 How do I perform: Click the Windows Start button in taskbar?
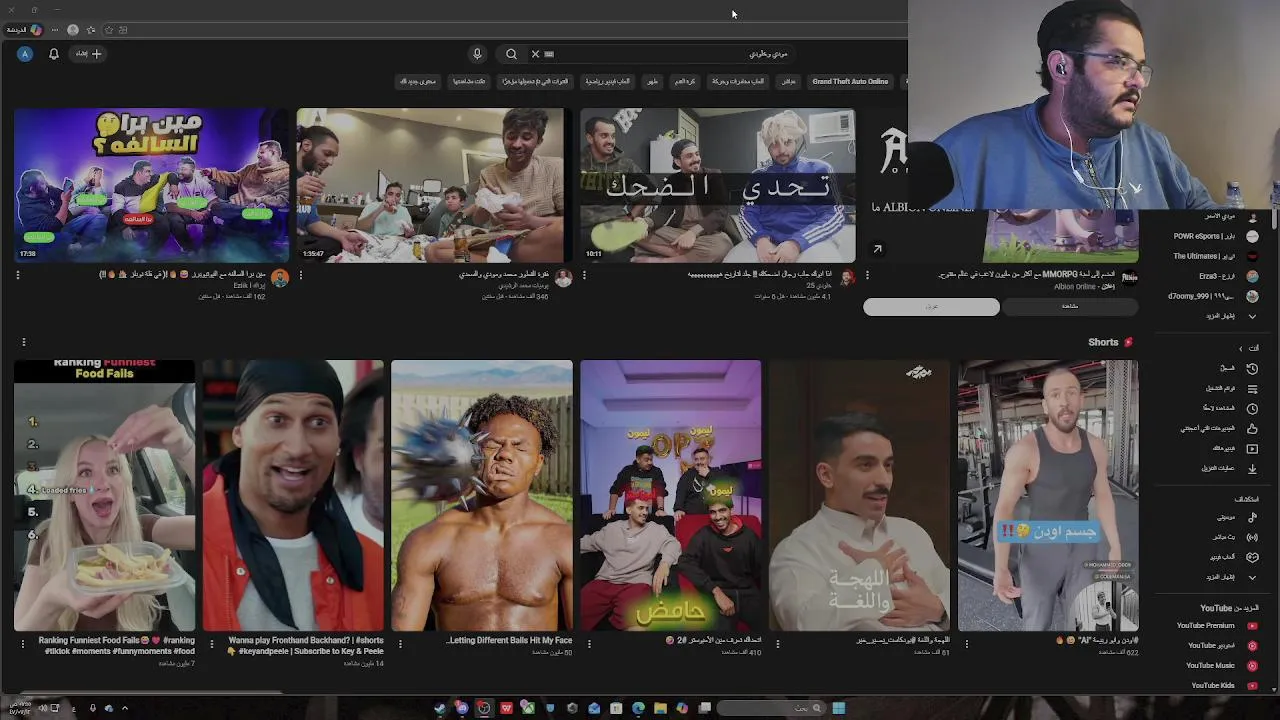pyautogui.click(x=838, y=708)
